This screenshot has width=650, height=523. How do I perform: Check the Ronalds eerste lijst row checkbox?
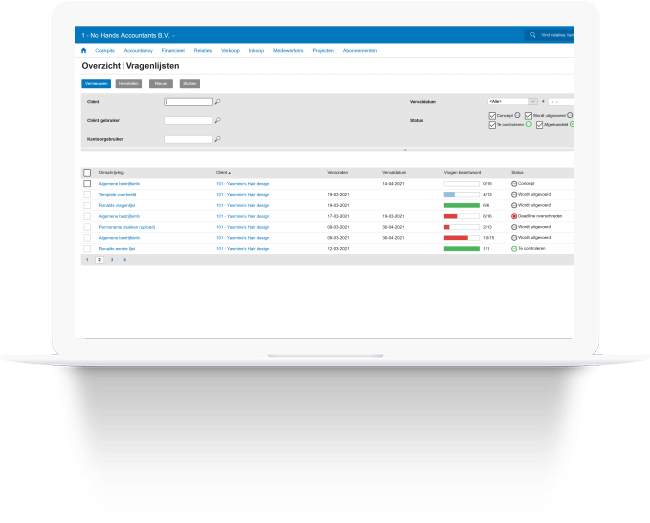click(x=87, y=249)
